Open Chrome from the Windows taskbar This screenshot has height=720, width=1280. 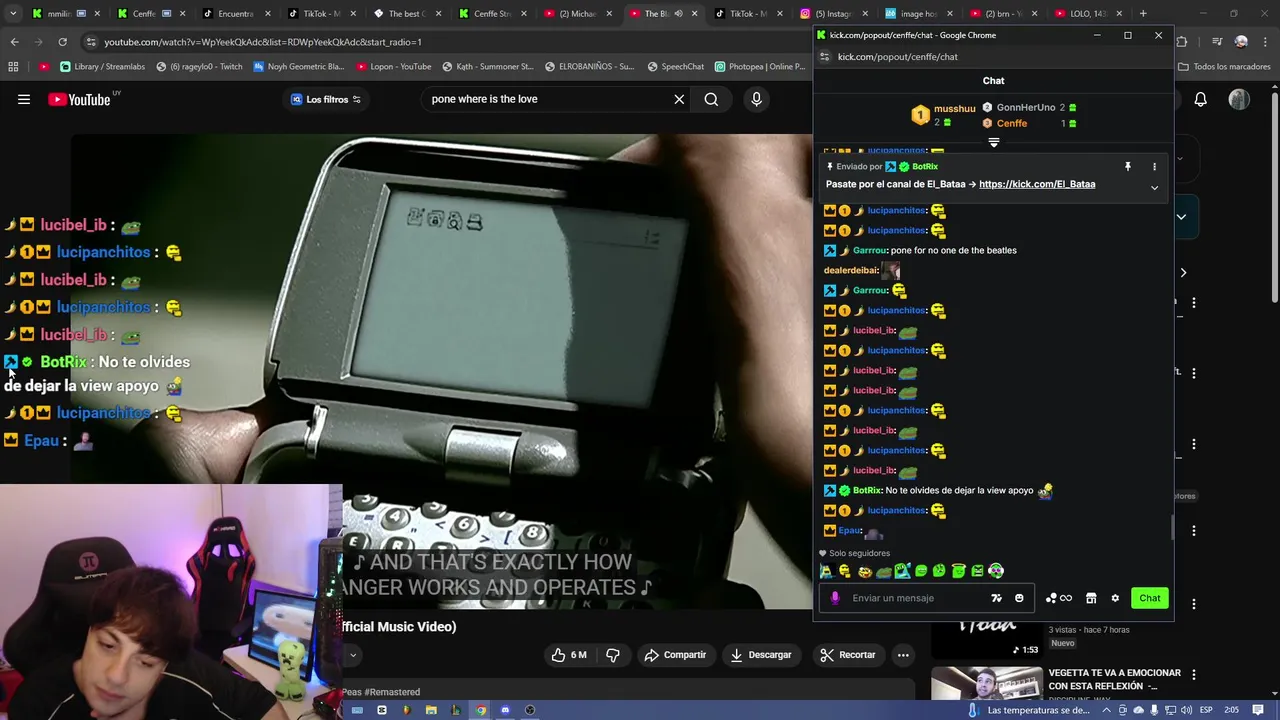[x=480, y=710]
